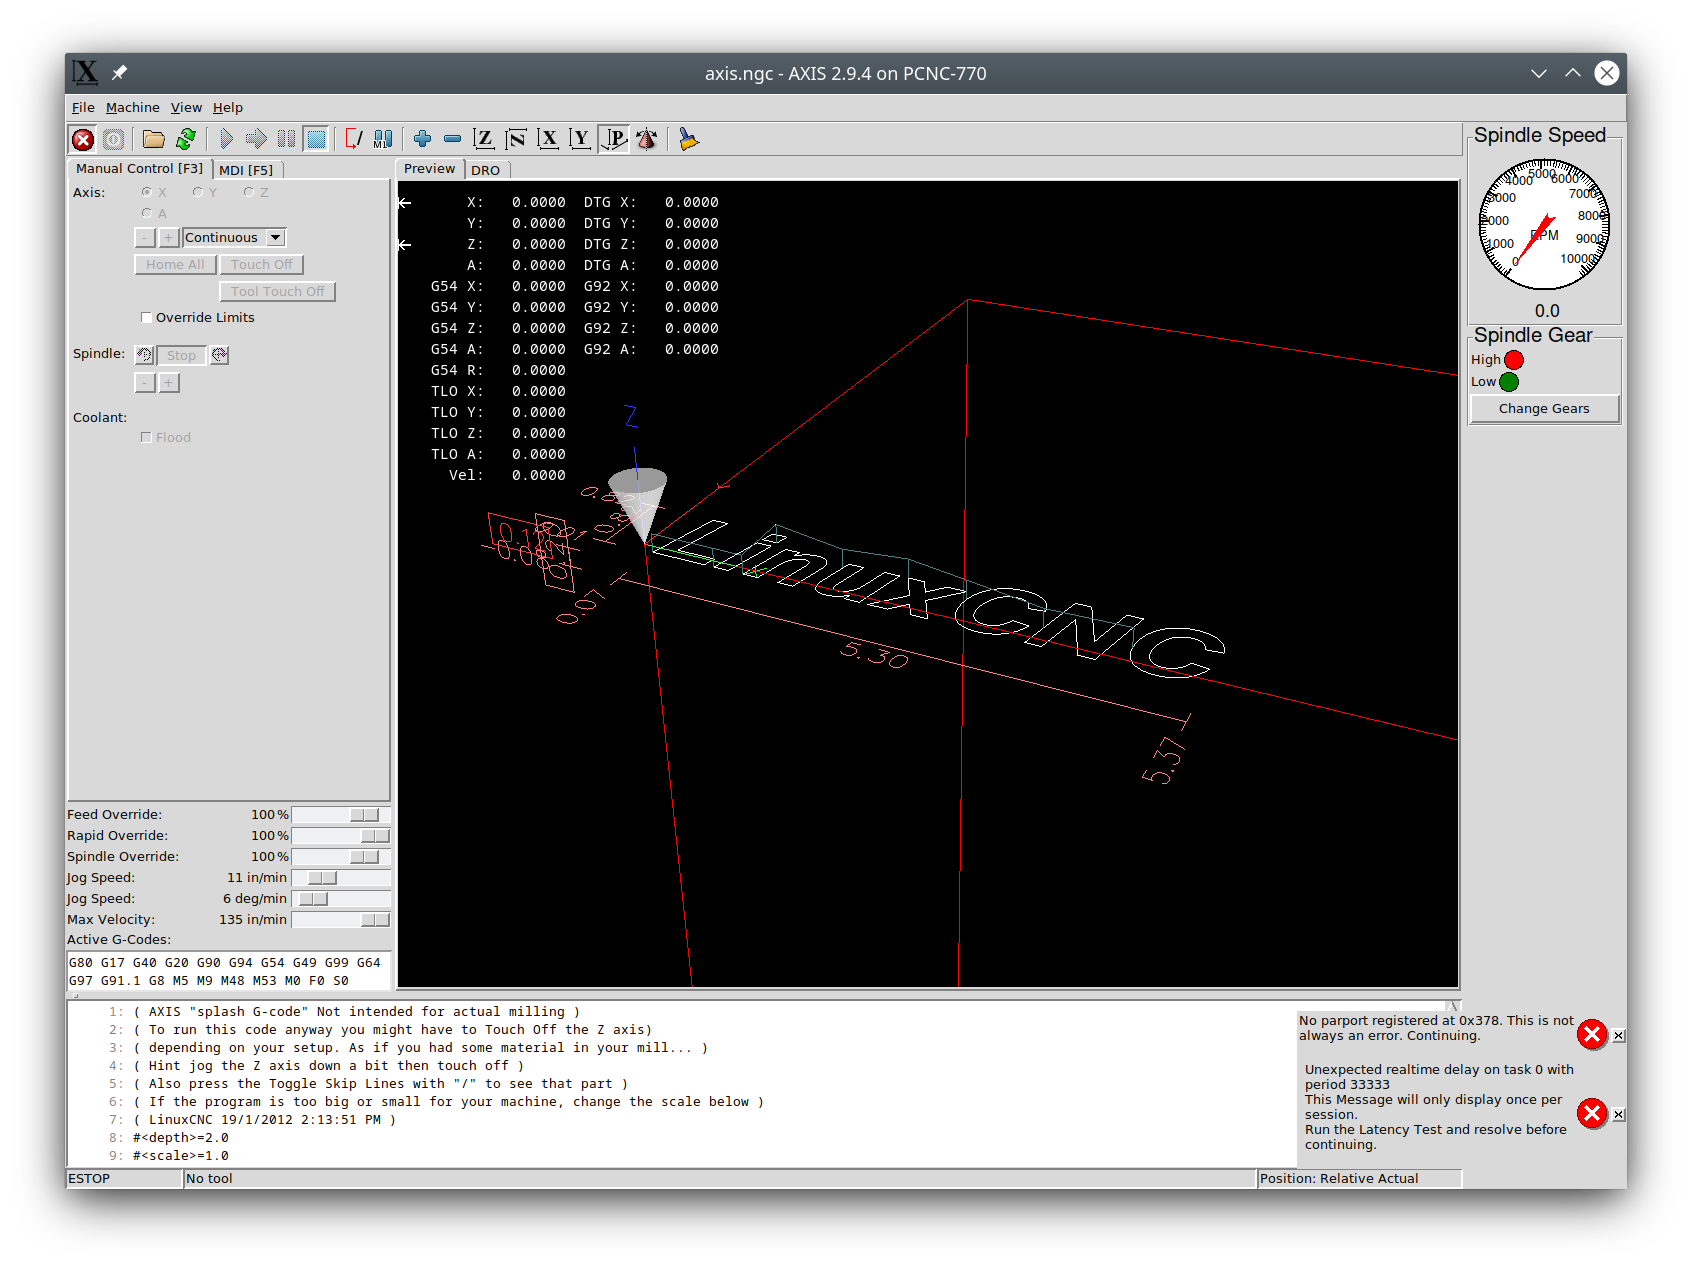Adjust the Rapid Override slider
This screenshot has height=1266, width=1692.
point(341,836)
